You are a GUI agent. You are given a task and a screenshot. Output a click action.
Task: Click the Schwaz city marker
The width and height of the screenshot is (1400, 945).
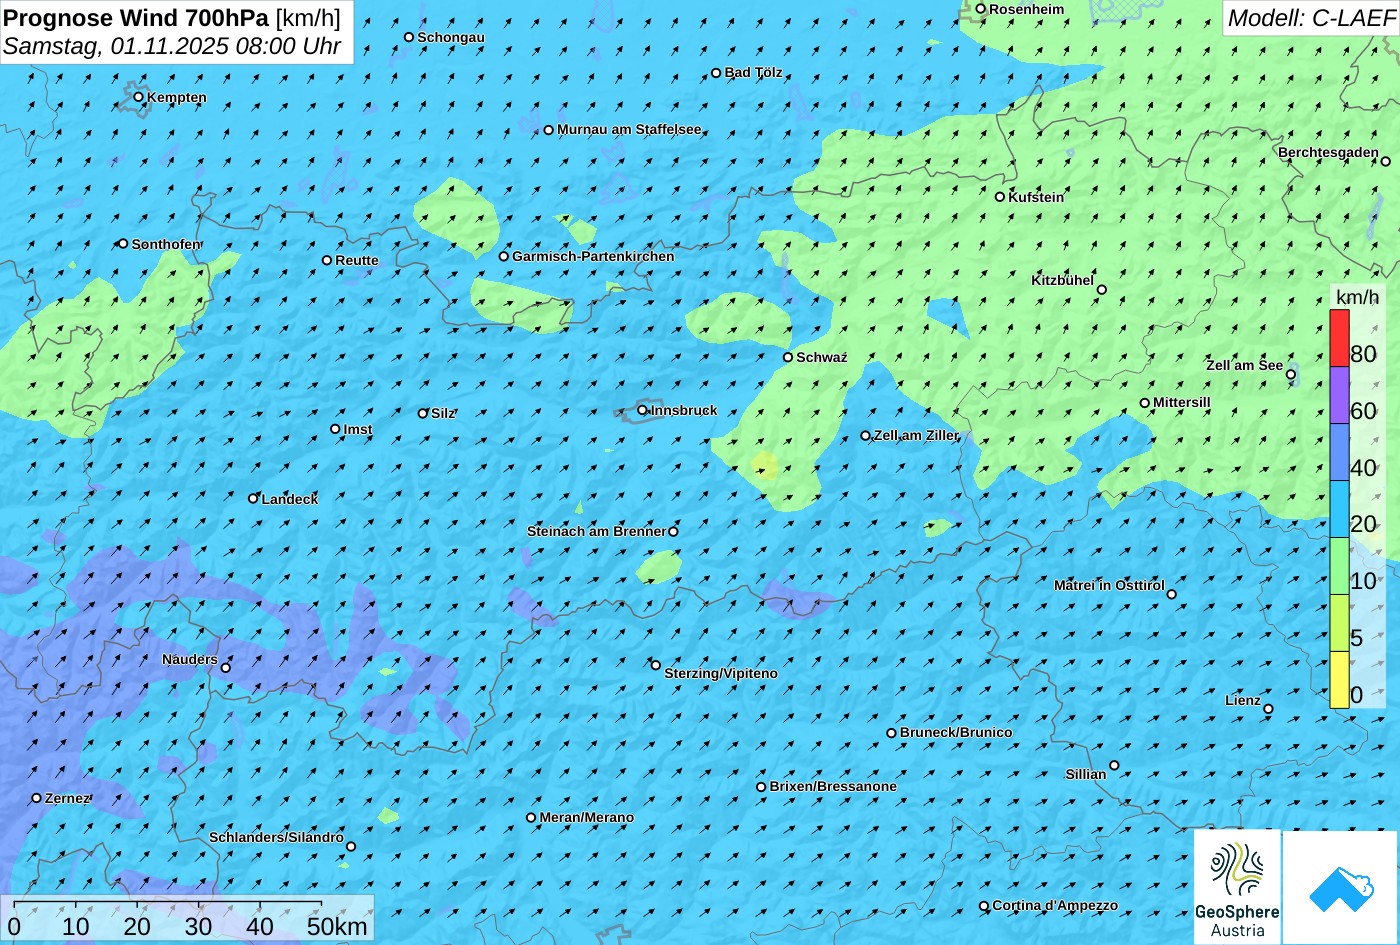pyautogui.click(x=787, y=357)
